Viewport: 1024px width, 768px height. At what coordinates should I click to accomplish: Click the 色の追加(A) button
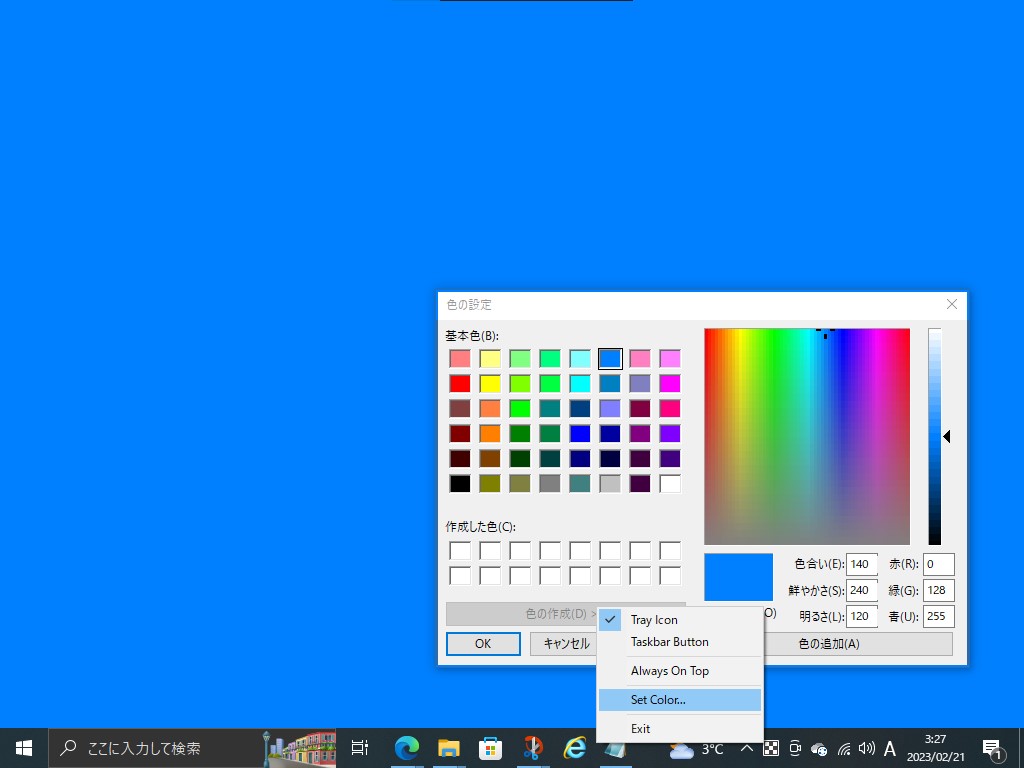click(x=858, y=644)
